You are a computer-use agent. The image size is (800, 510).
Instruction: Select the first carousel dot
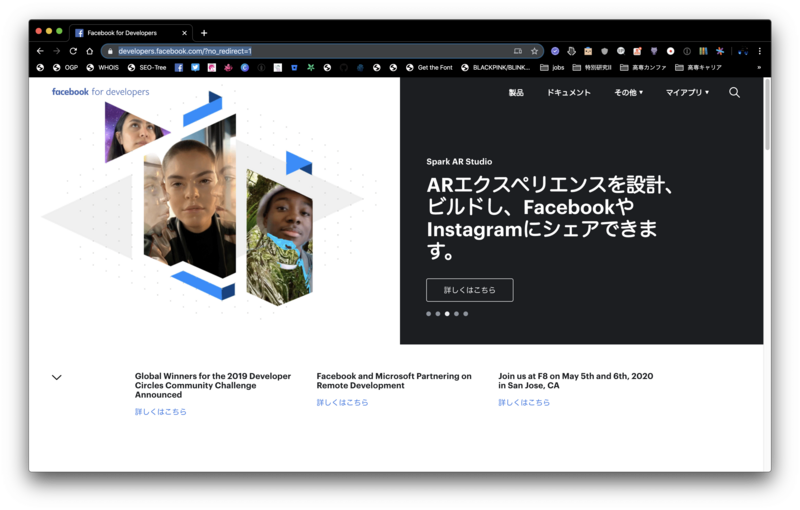pyautogui.click(x=429, y=314)
